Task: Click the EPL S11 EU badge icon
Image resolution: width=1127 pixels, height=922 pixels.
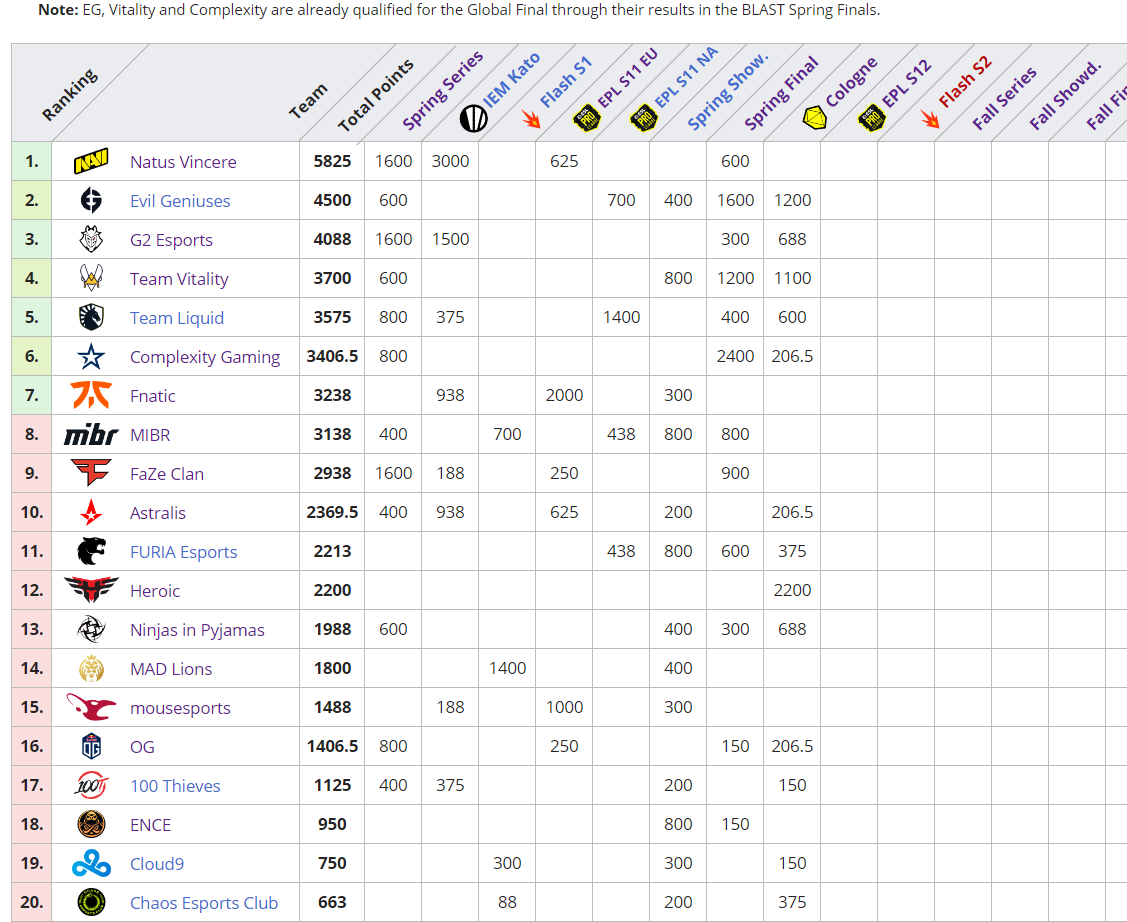Action: 586,118
